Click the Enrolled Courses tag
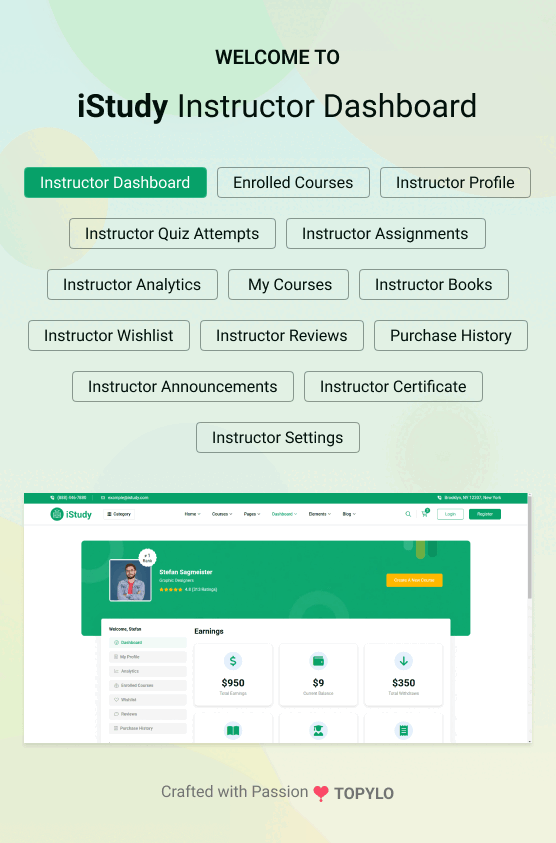Image resolution: width=556 pixels, height=843 pixels. coord(293,182)
